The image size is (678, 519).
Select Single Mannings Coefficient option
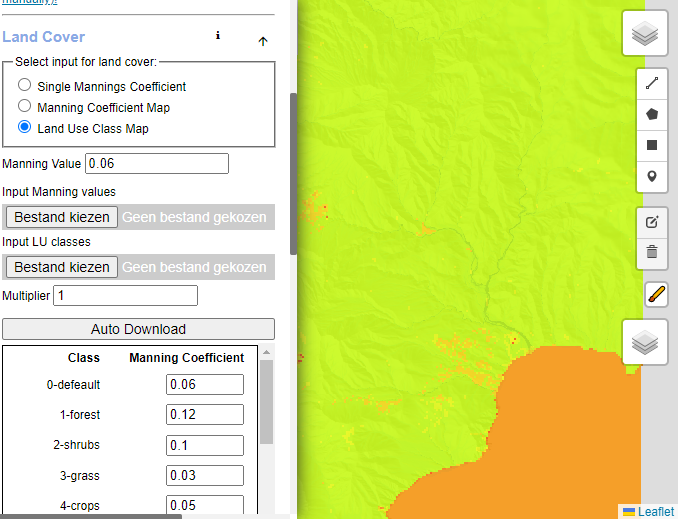pos(25,86)
